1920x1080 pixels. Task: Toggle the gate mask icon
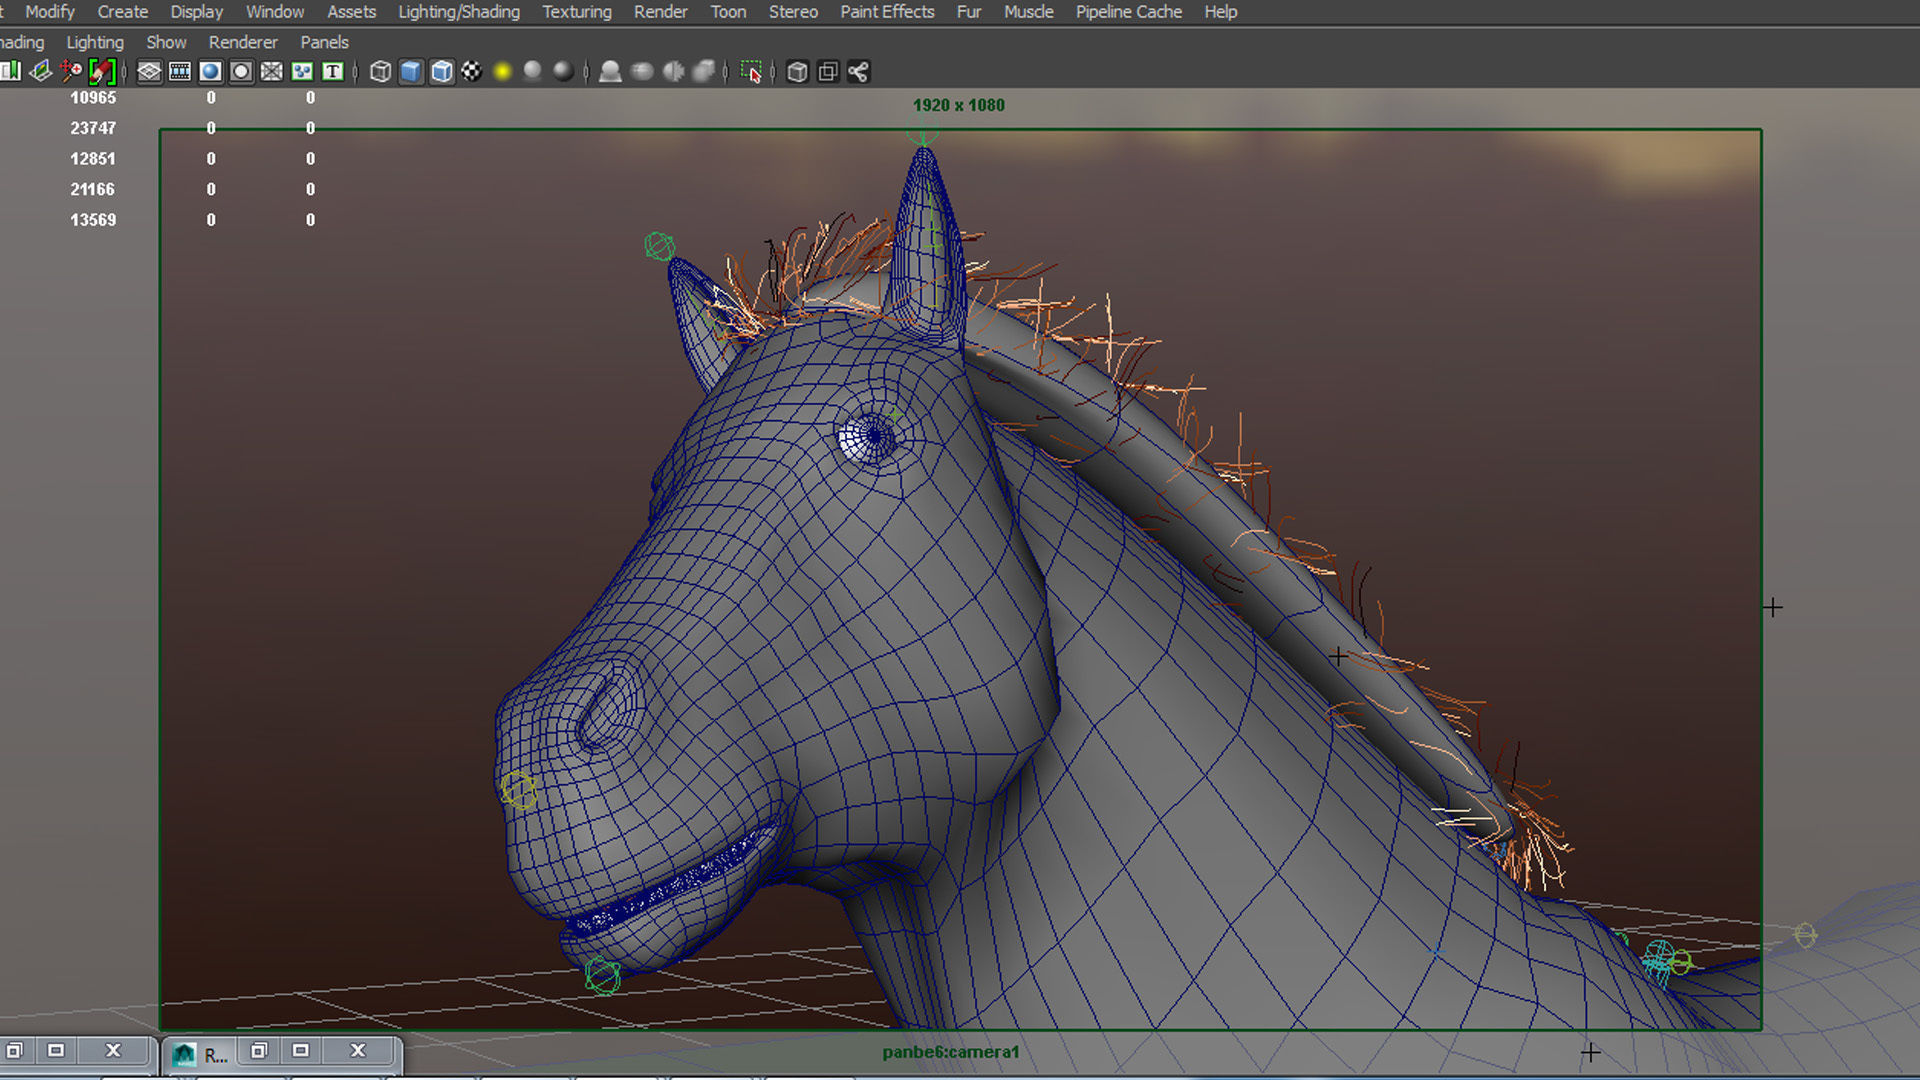(241, 71)
